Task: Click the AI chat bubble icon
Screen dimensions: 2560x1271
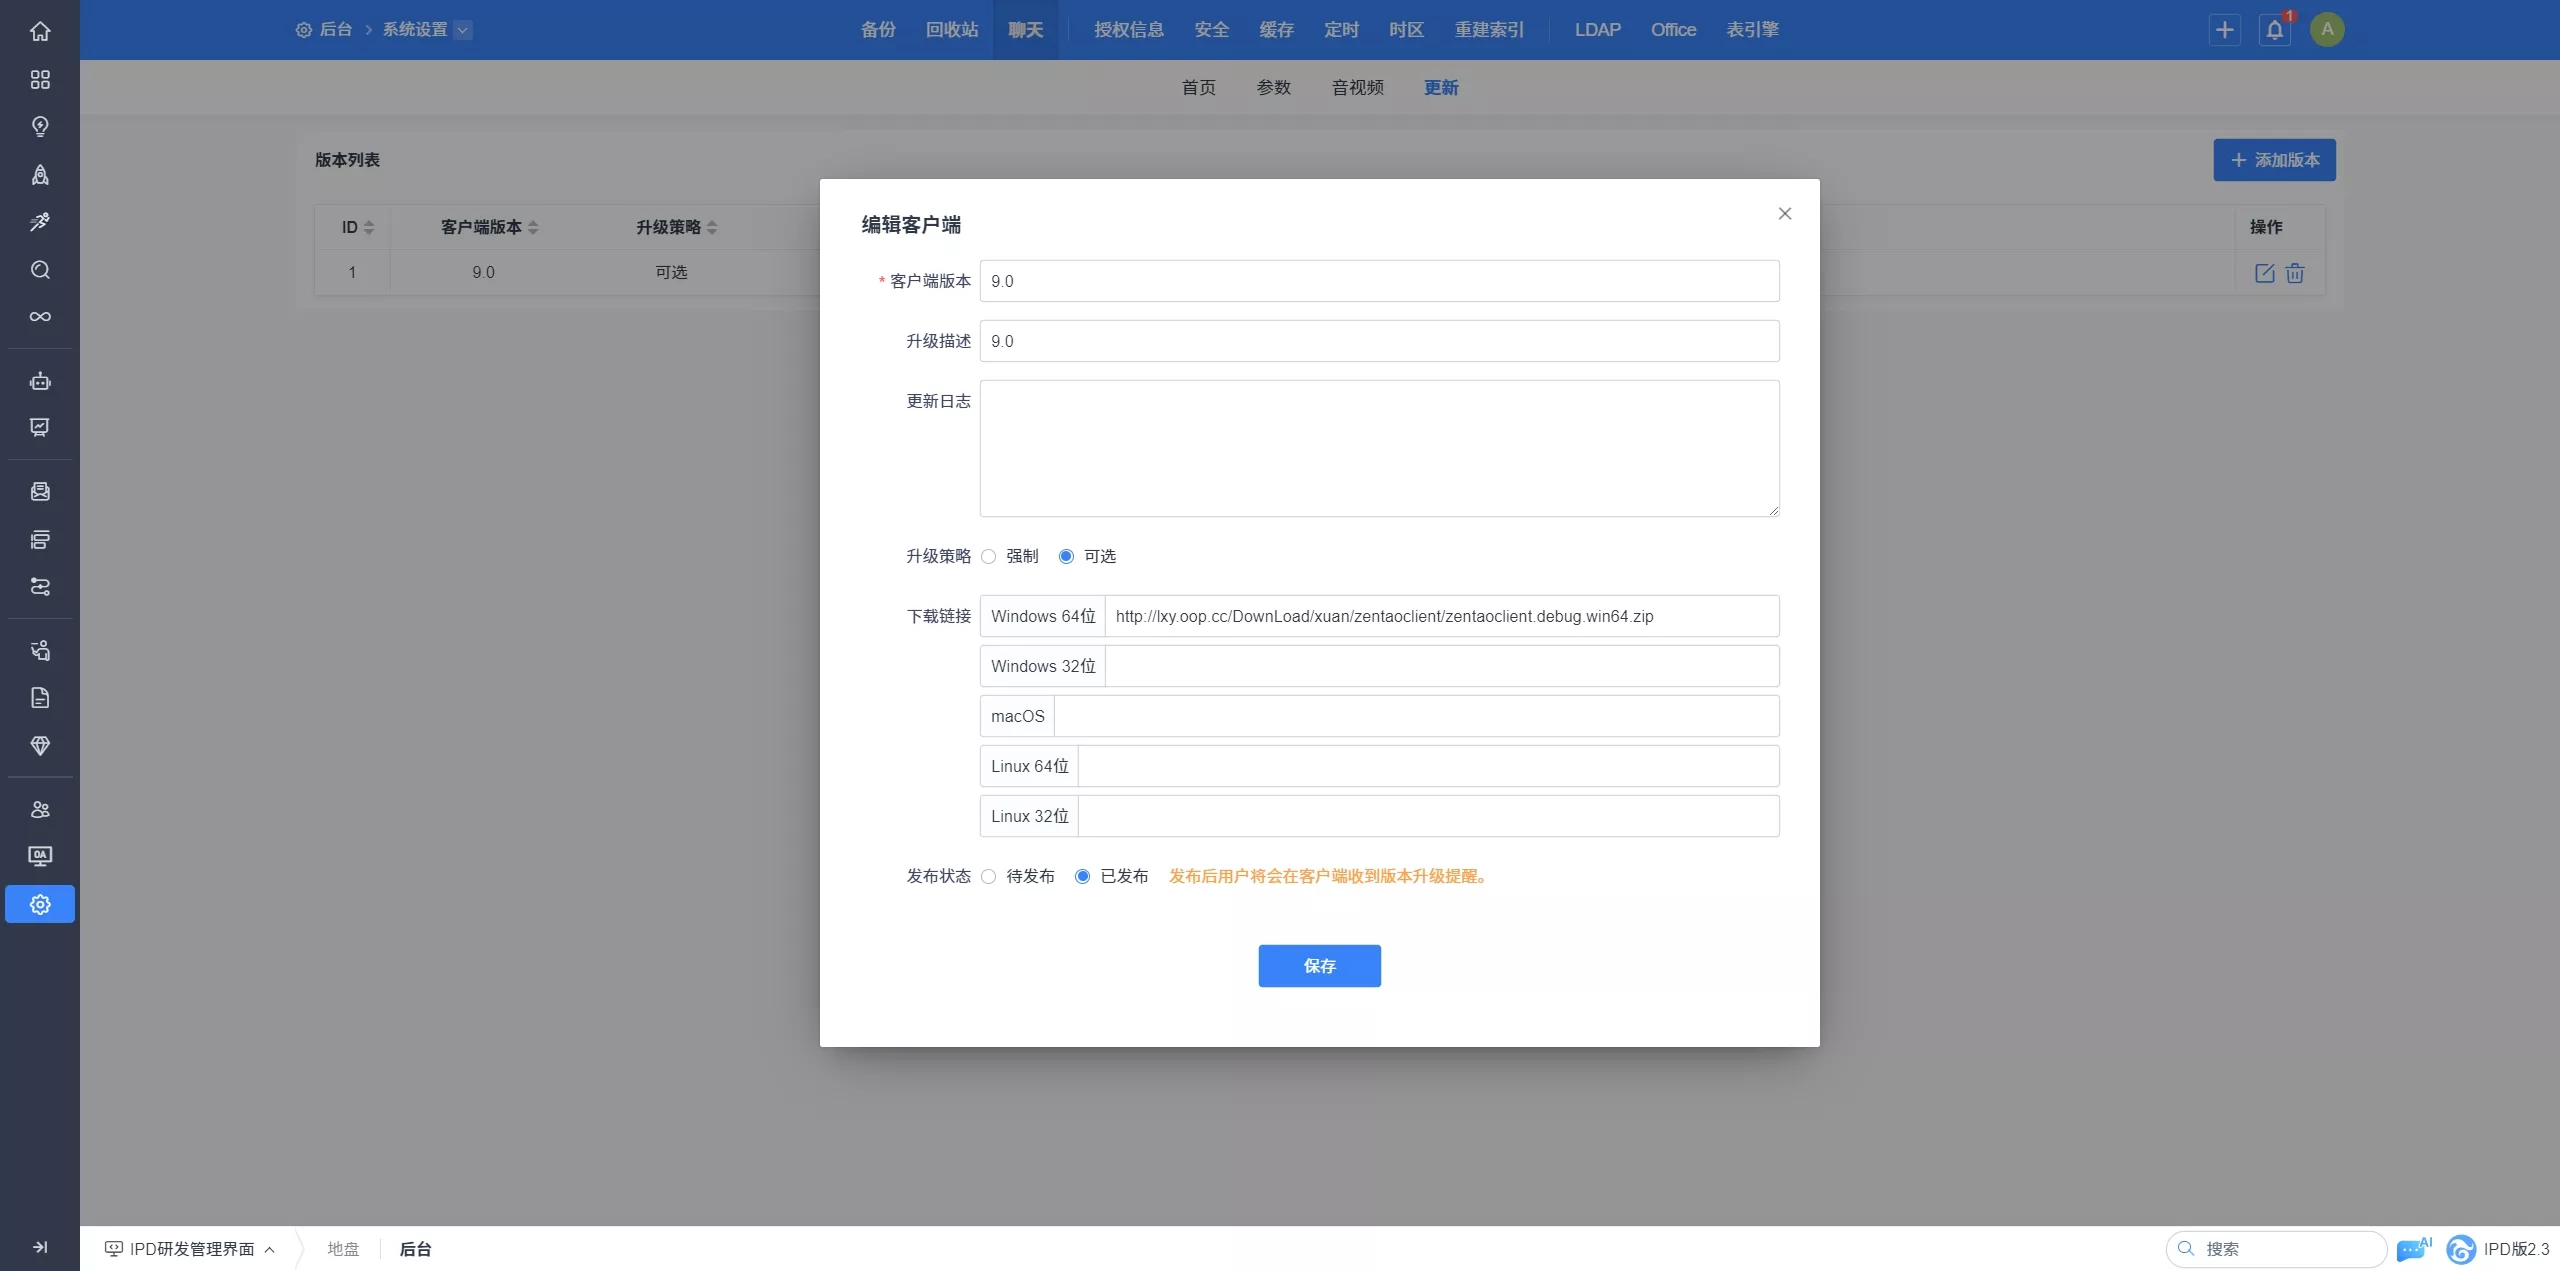Action: 2411,1249
